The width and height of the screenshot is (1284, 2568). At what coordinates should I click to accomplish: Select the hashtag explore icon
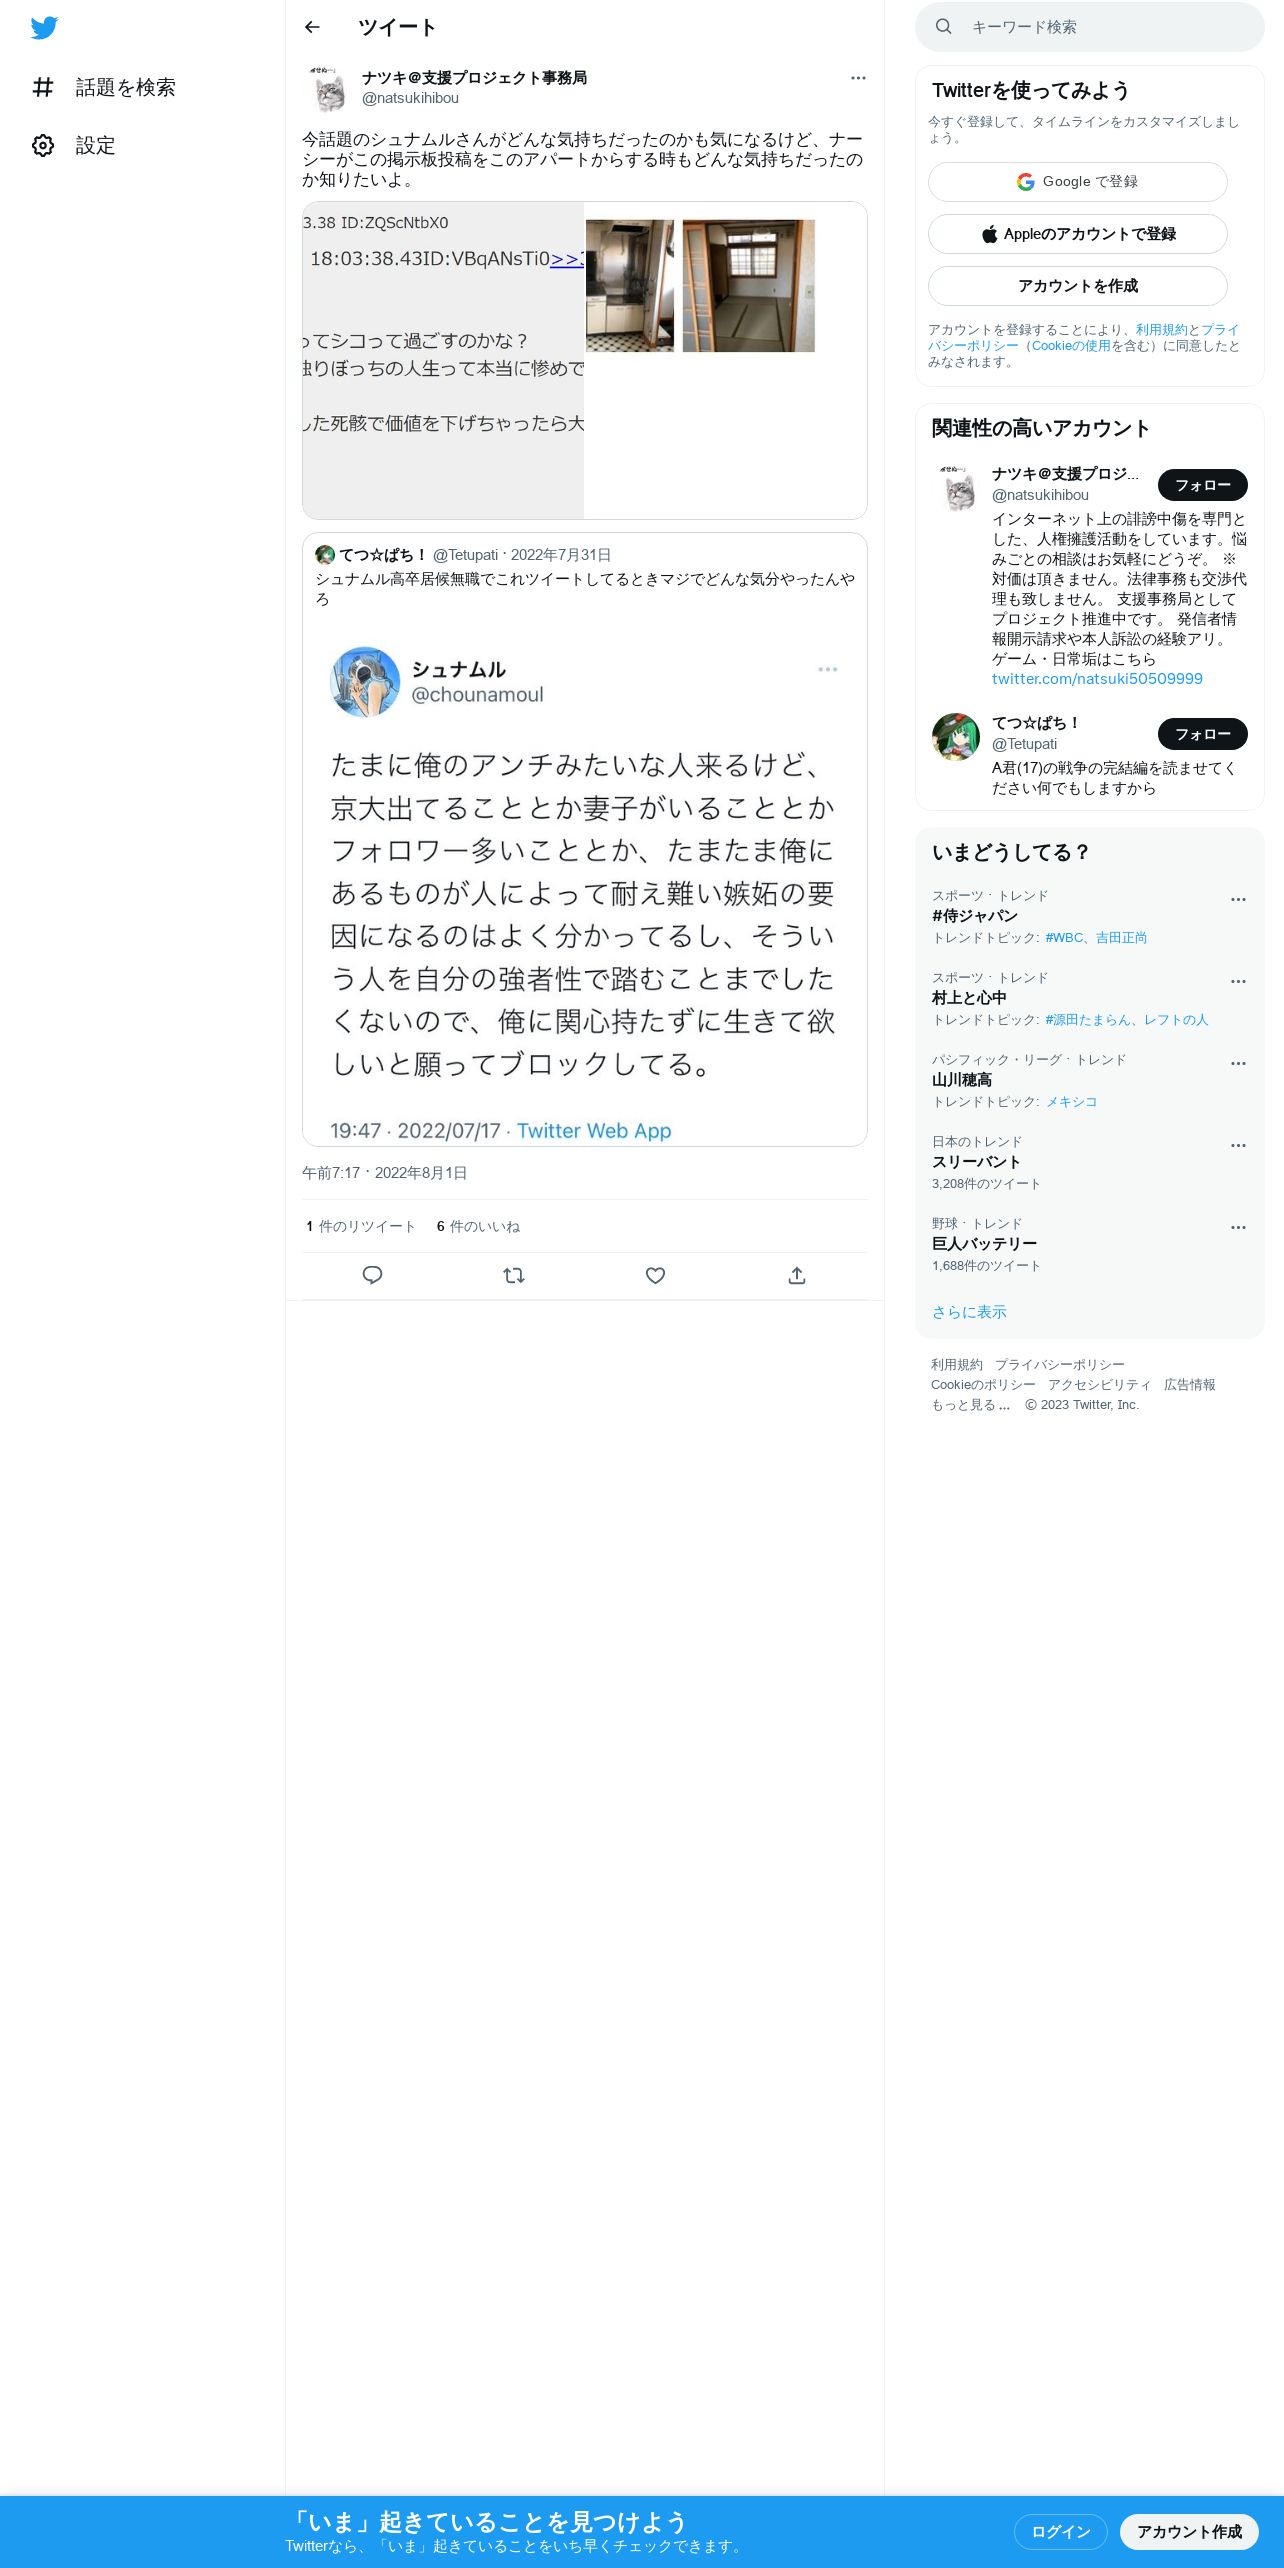coord(43,87)
